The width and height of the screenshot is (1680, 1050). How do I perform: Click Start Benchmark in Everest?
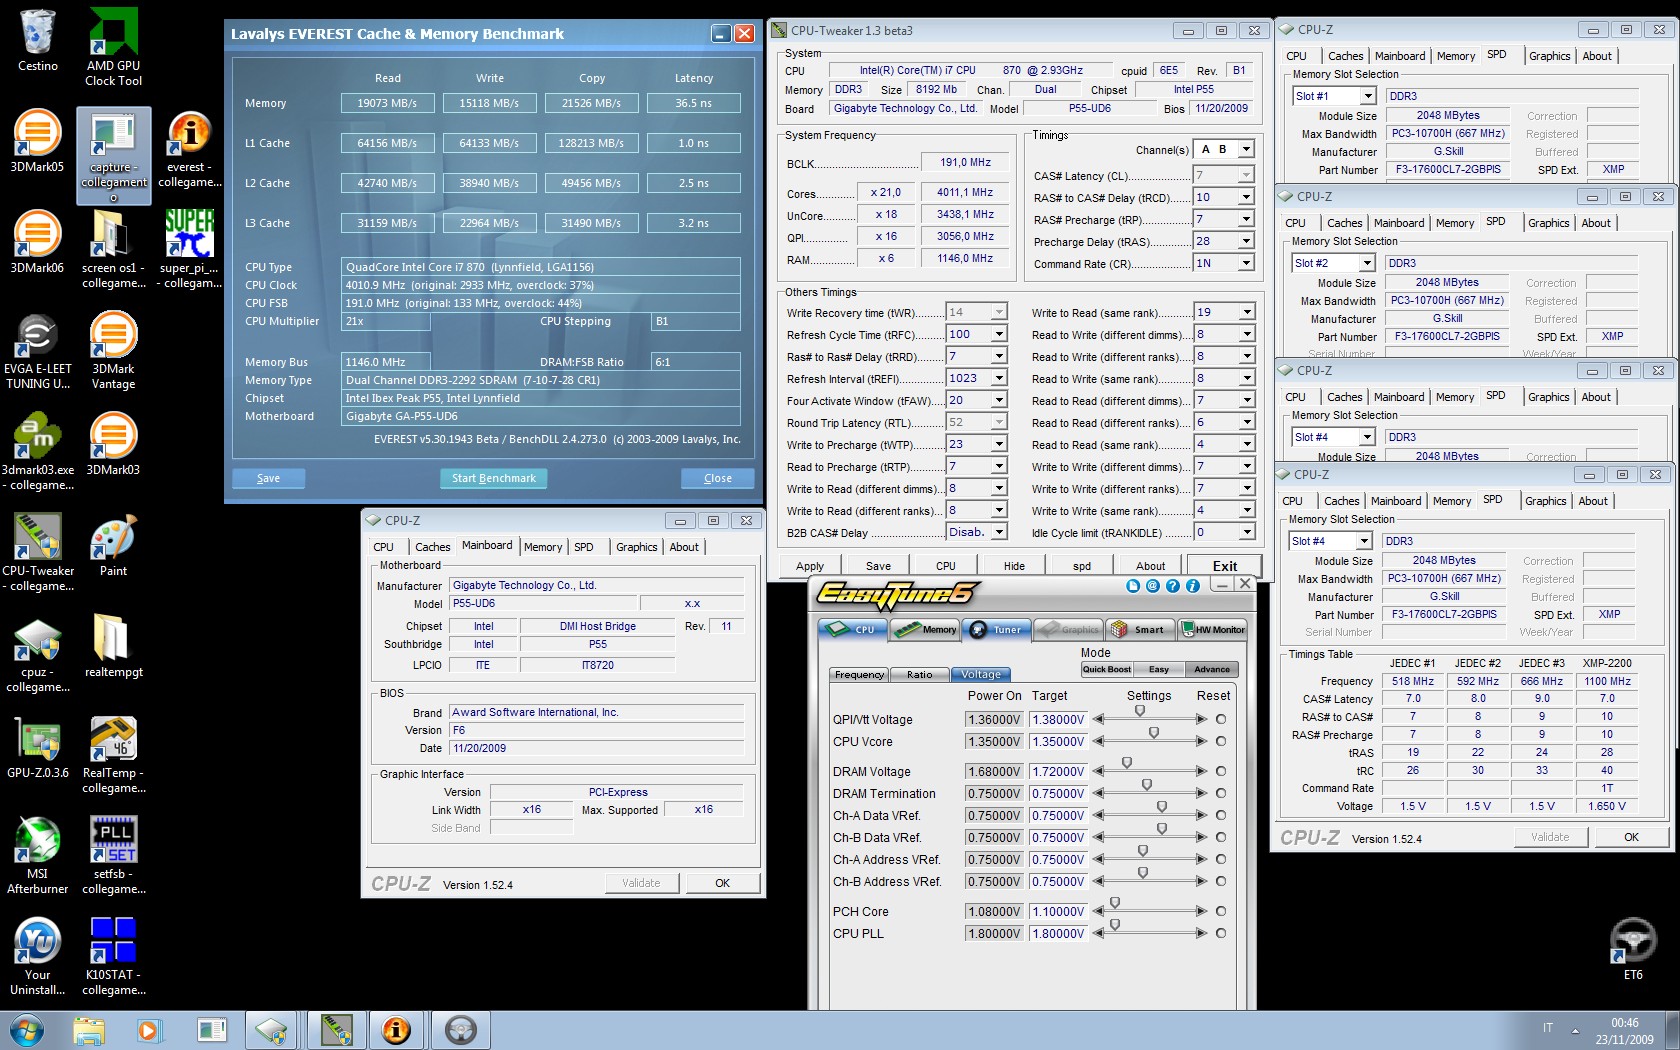pyautogui.click(x=493, y=478)
